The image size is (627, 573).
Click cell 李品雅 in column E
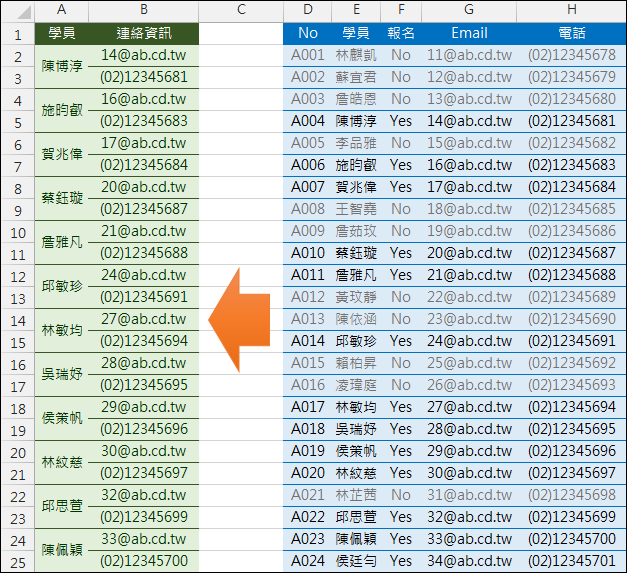356,143
